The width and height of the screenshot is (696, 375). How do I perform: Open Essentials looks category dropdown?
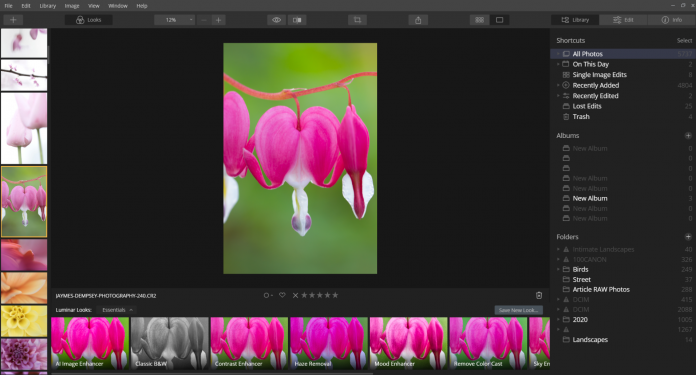(x=117, y=310)
